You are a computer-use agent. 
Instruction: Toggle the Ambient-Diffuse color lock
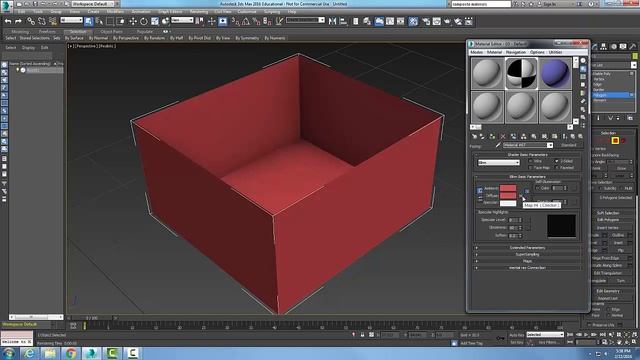[x=480, y=191]
